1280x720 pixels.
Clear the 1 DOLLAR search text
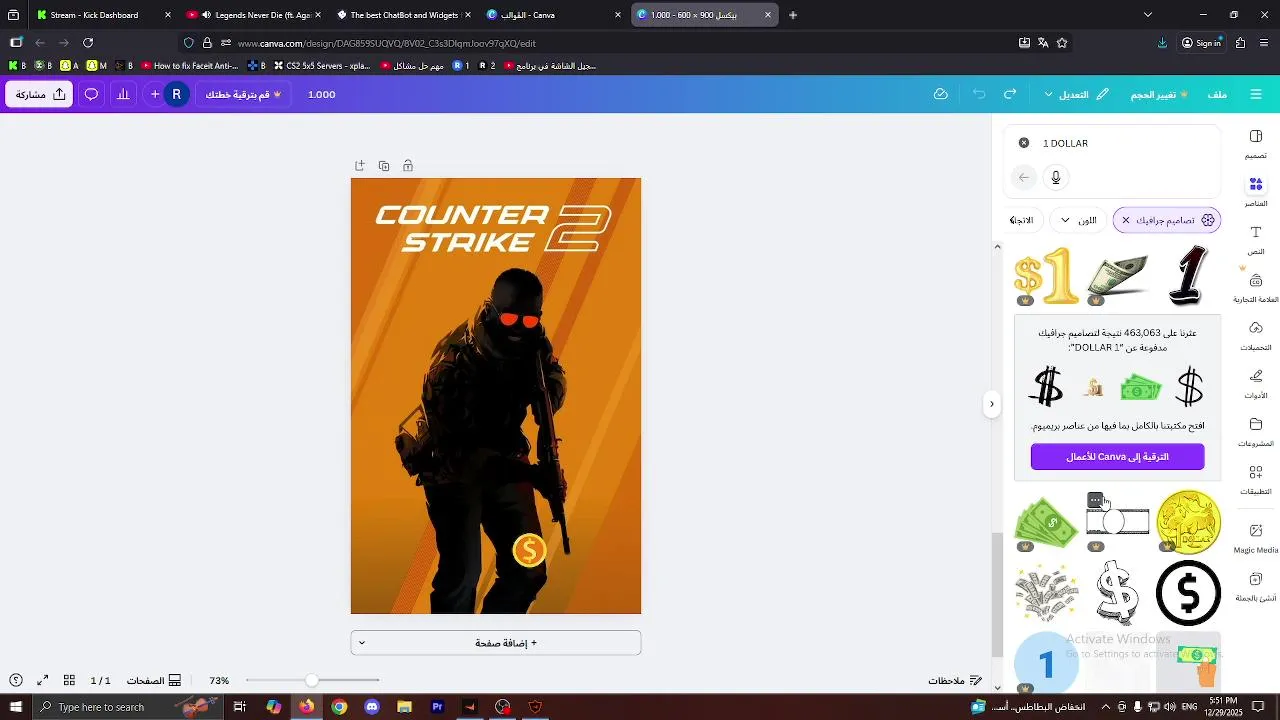pos(1024,143)
